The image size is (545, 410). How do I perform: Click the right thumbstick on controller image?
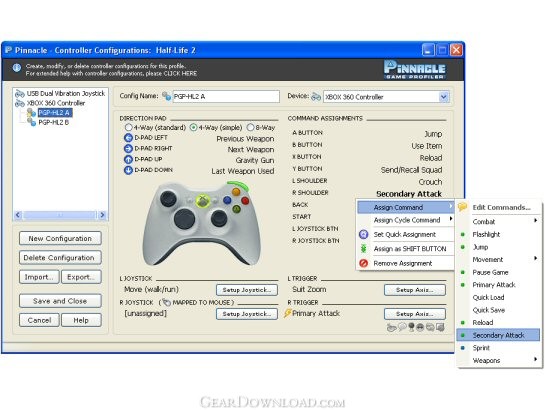[219, 219]
